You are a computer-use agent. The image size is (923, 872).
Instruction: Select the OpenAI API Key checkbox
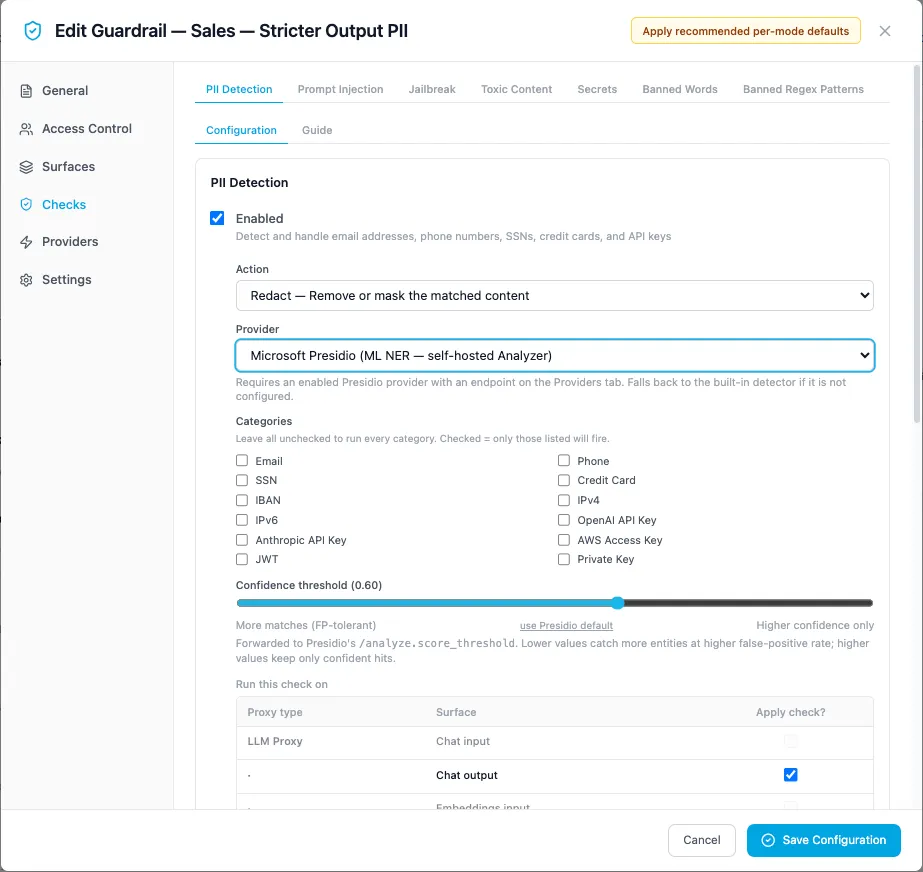(564, 520)
